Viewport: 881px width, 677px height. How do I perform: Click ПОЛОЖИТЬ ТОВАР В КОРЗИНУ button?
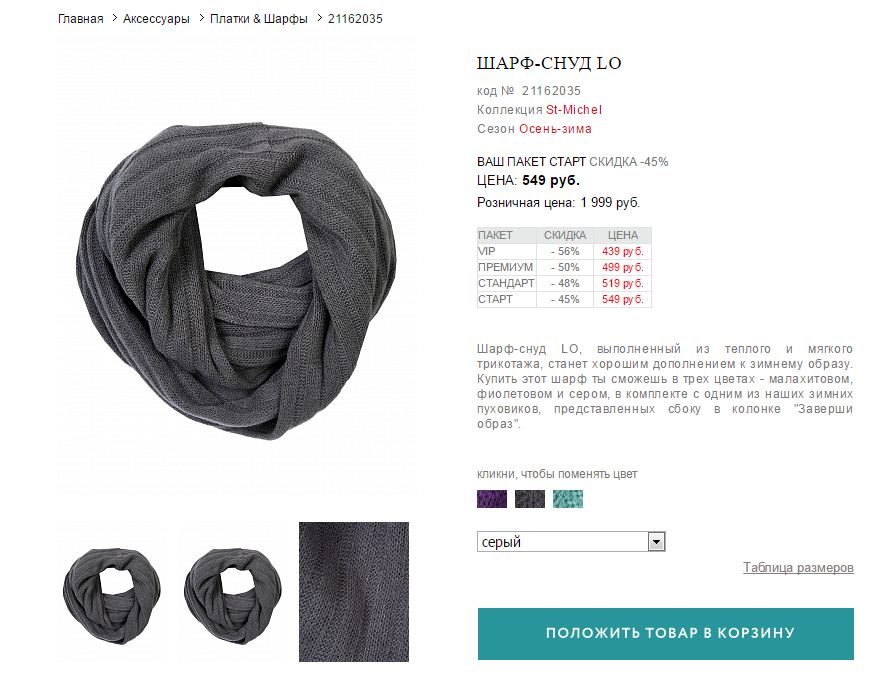coord(666,634)
